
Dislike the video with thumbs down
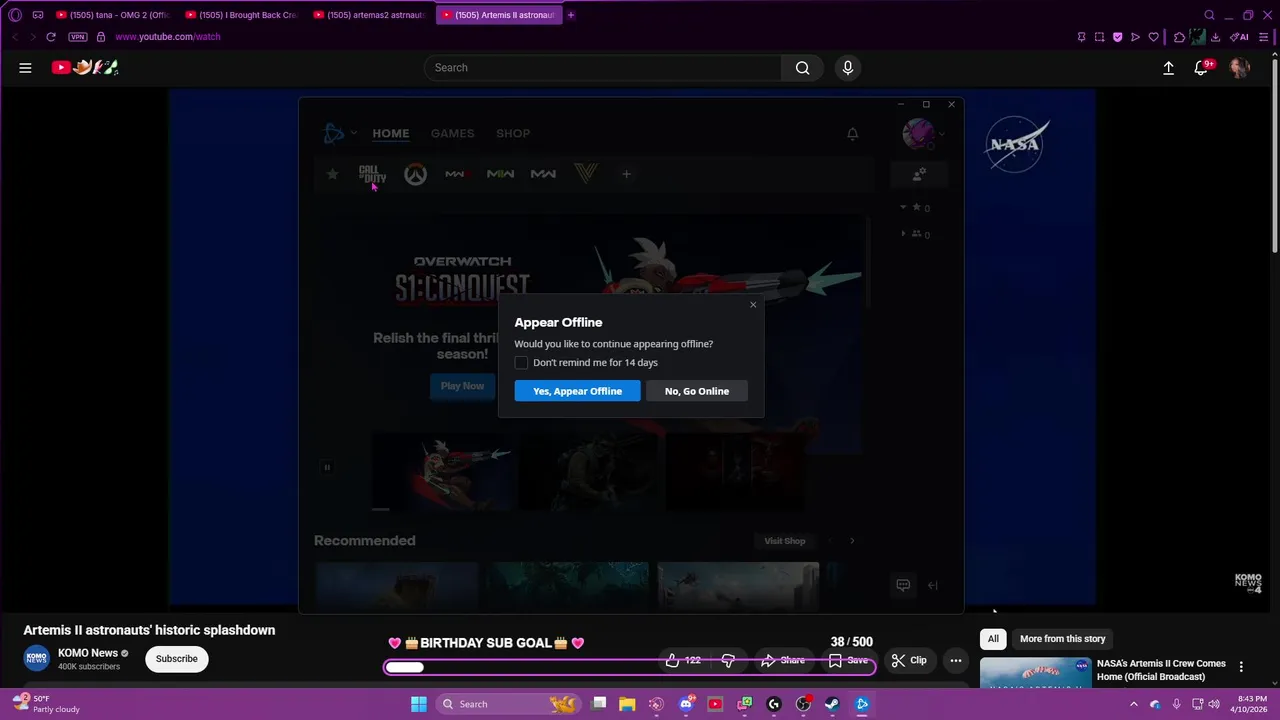point(728,660)
